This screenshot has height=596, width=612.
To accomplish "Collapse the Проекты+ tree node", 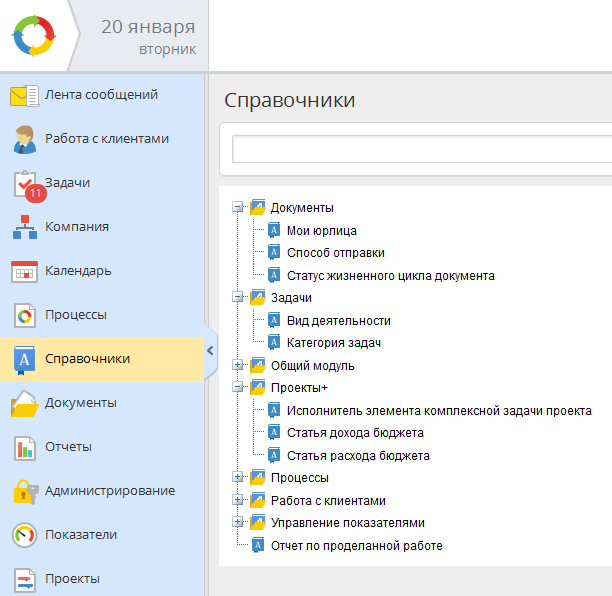I will click(x=237, y=387).
